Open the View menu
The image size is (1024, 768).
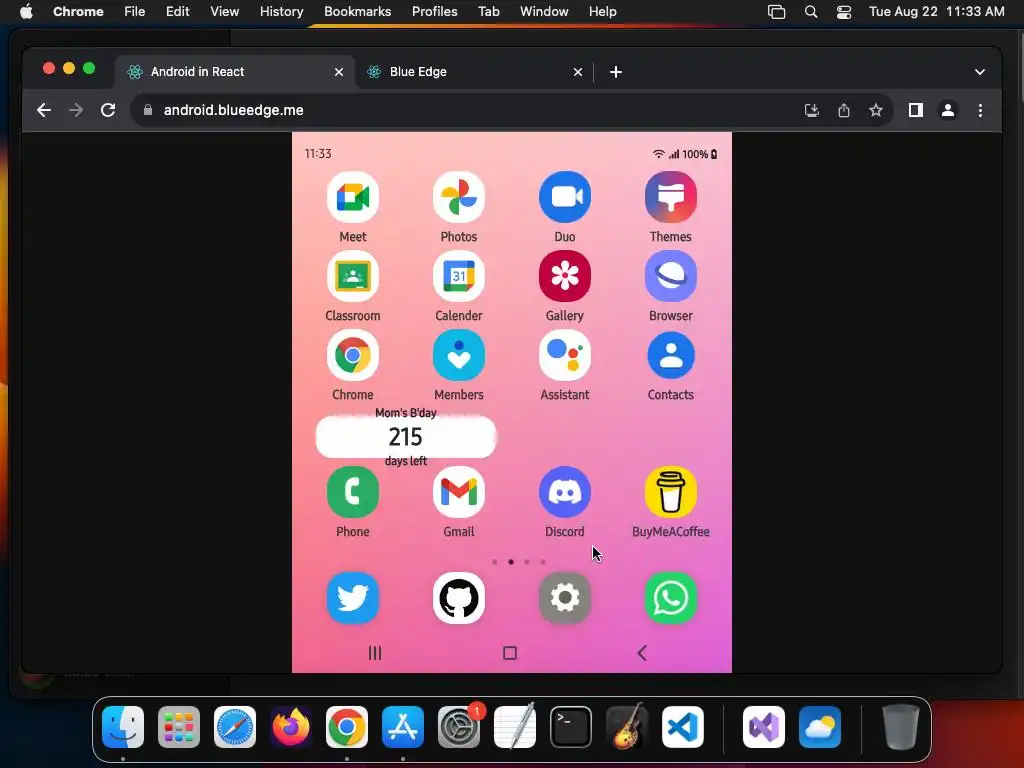pos(224,11)
